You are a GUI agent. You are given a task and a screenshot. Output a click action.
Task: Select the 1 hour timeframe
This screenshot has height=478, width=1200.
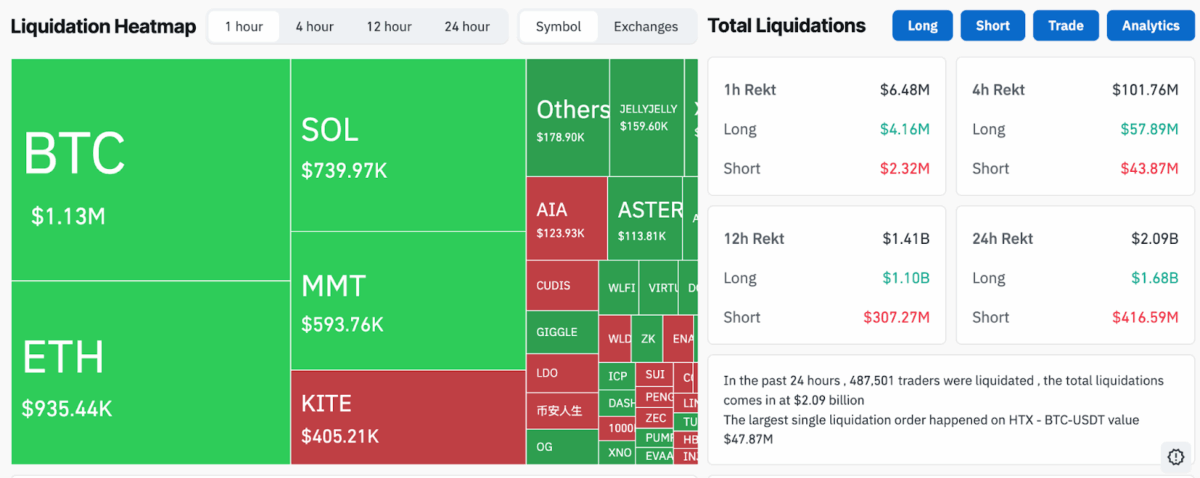[x=244, y=27]
